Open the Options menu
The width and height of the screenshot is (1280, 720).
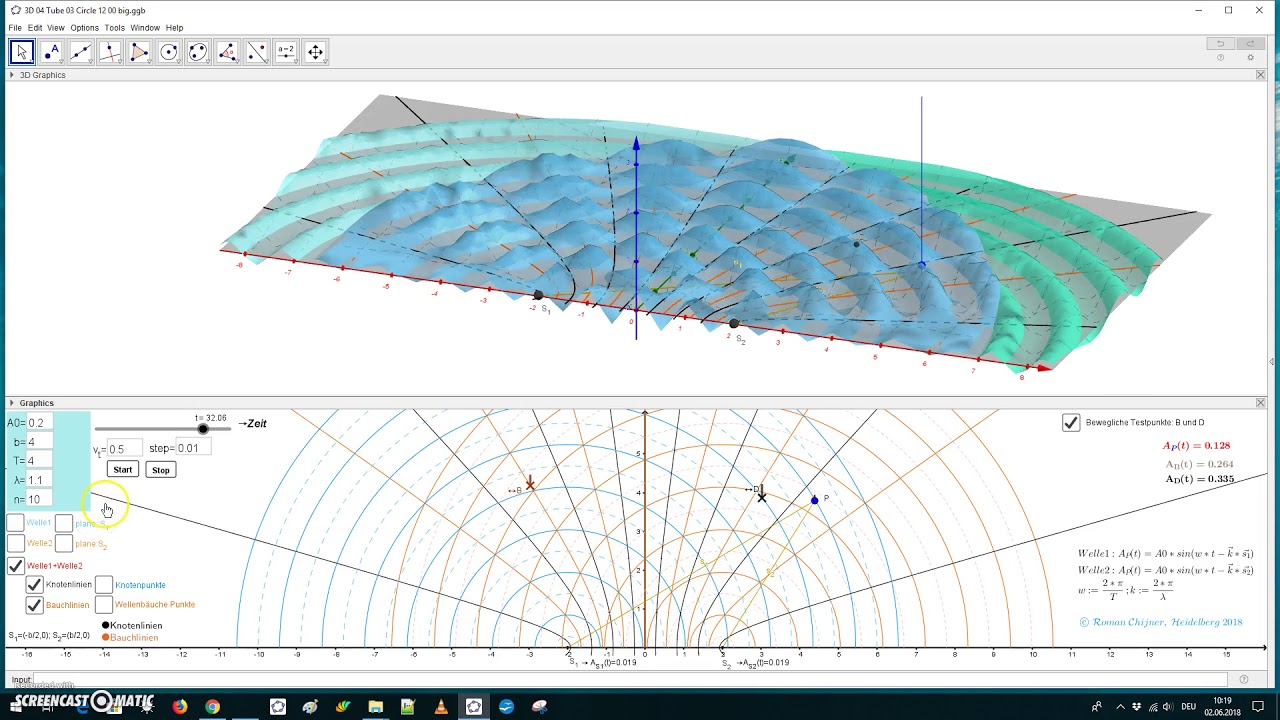pos(84,28)
